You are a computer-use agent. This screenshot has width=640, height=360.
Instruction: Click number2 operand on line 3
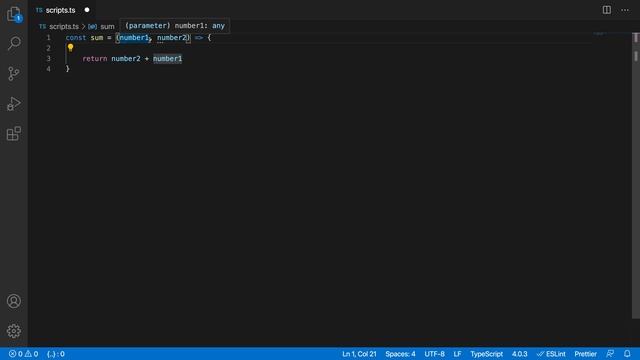pyautogui.click(x=126, y=59)
